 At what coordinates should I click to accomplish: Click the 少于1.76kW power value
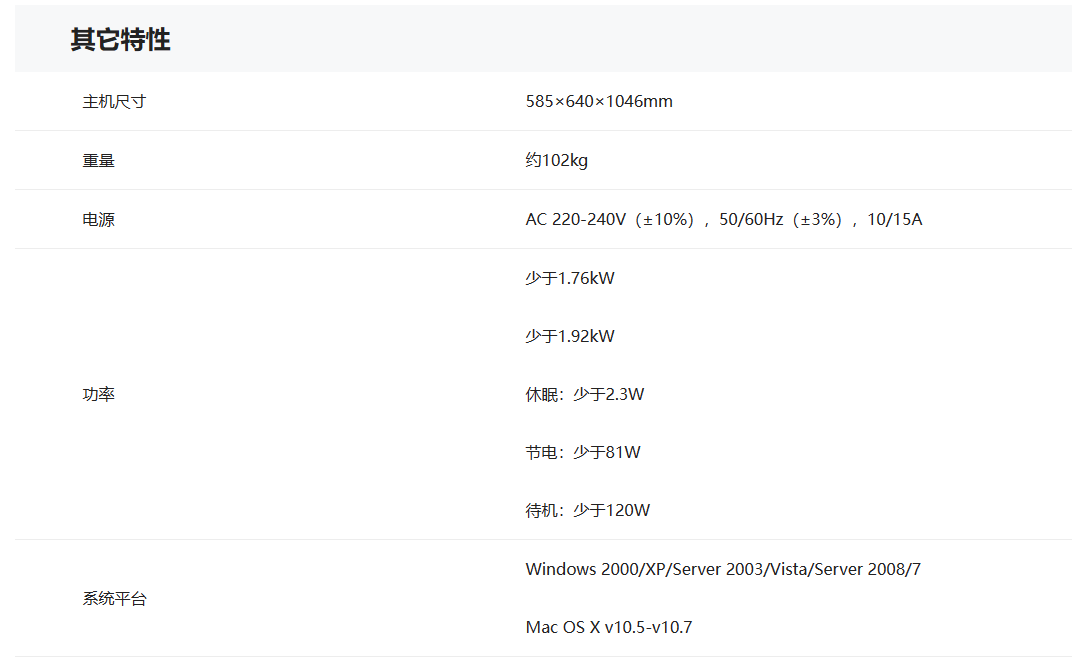pos(570,278)
